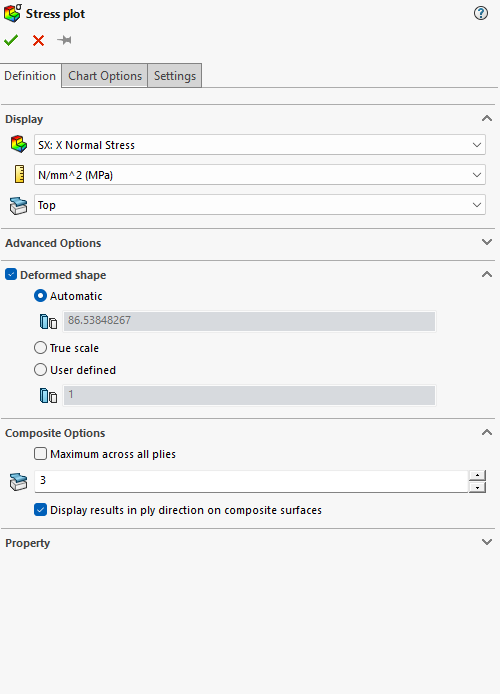
Task: Increment the ply number with the up arrow
Action: tap(477, 475)
